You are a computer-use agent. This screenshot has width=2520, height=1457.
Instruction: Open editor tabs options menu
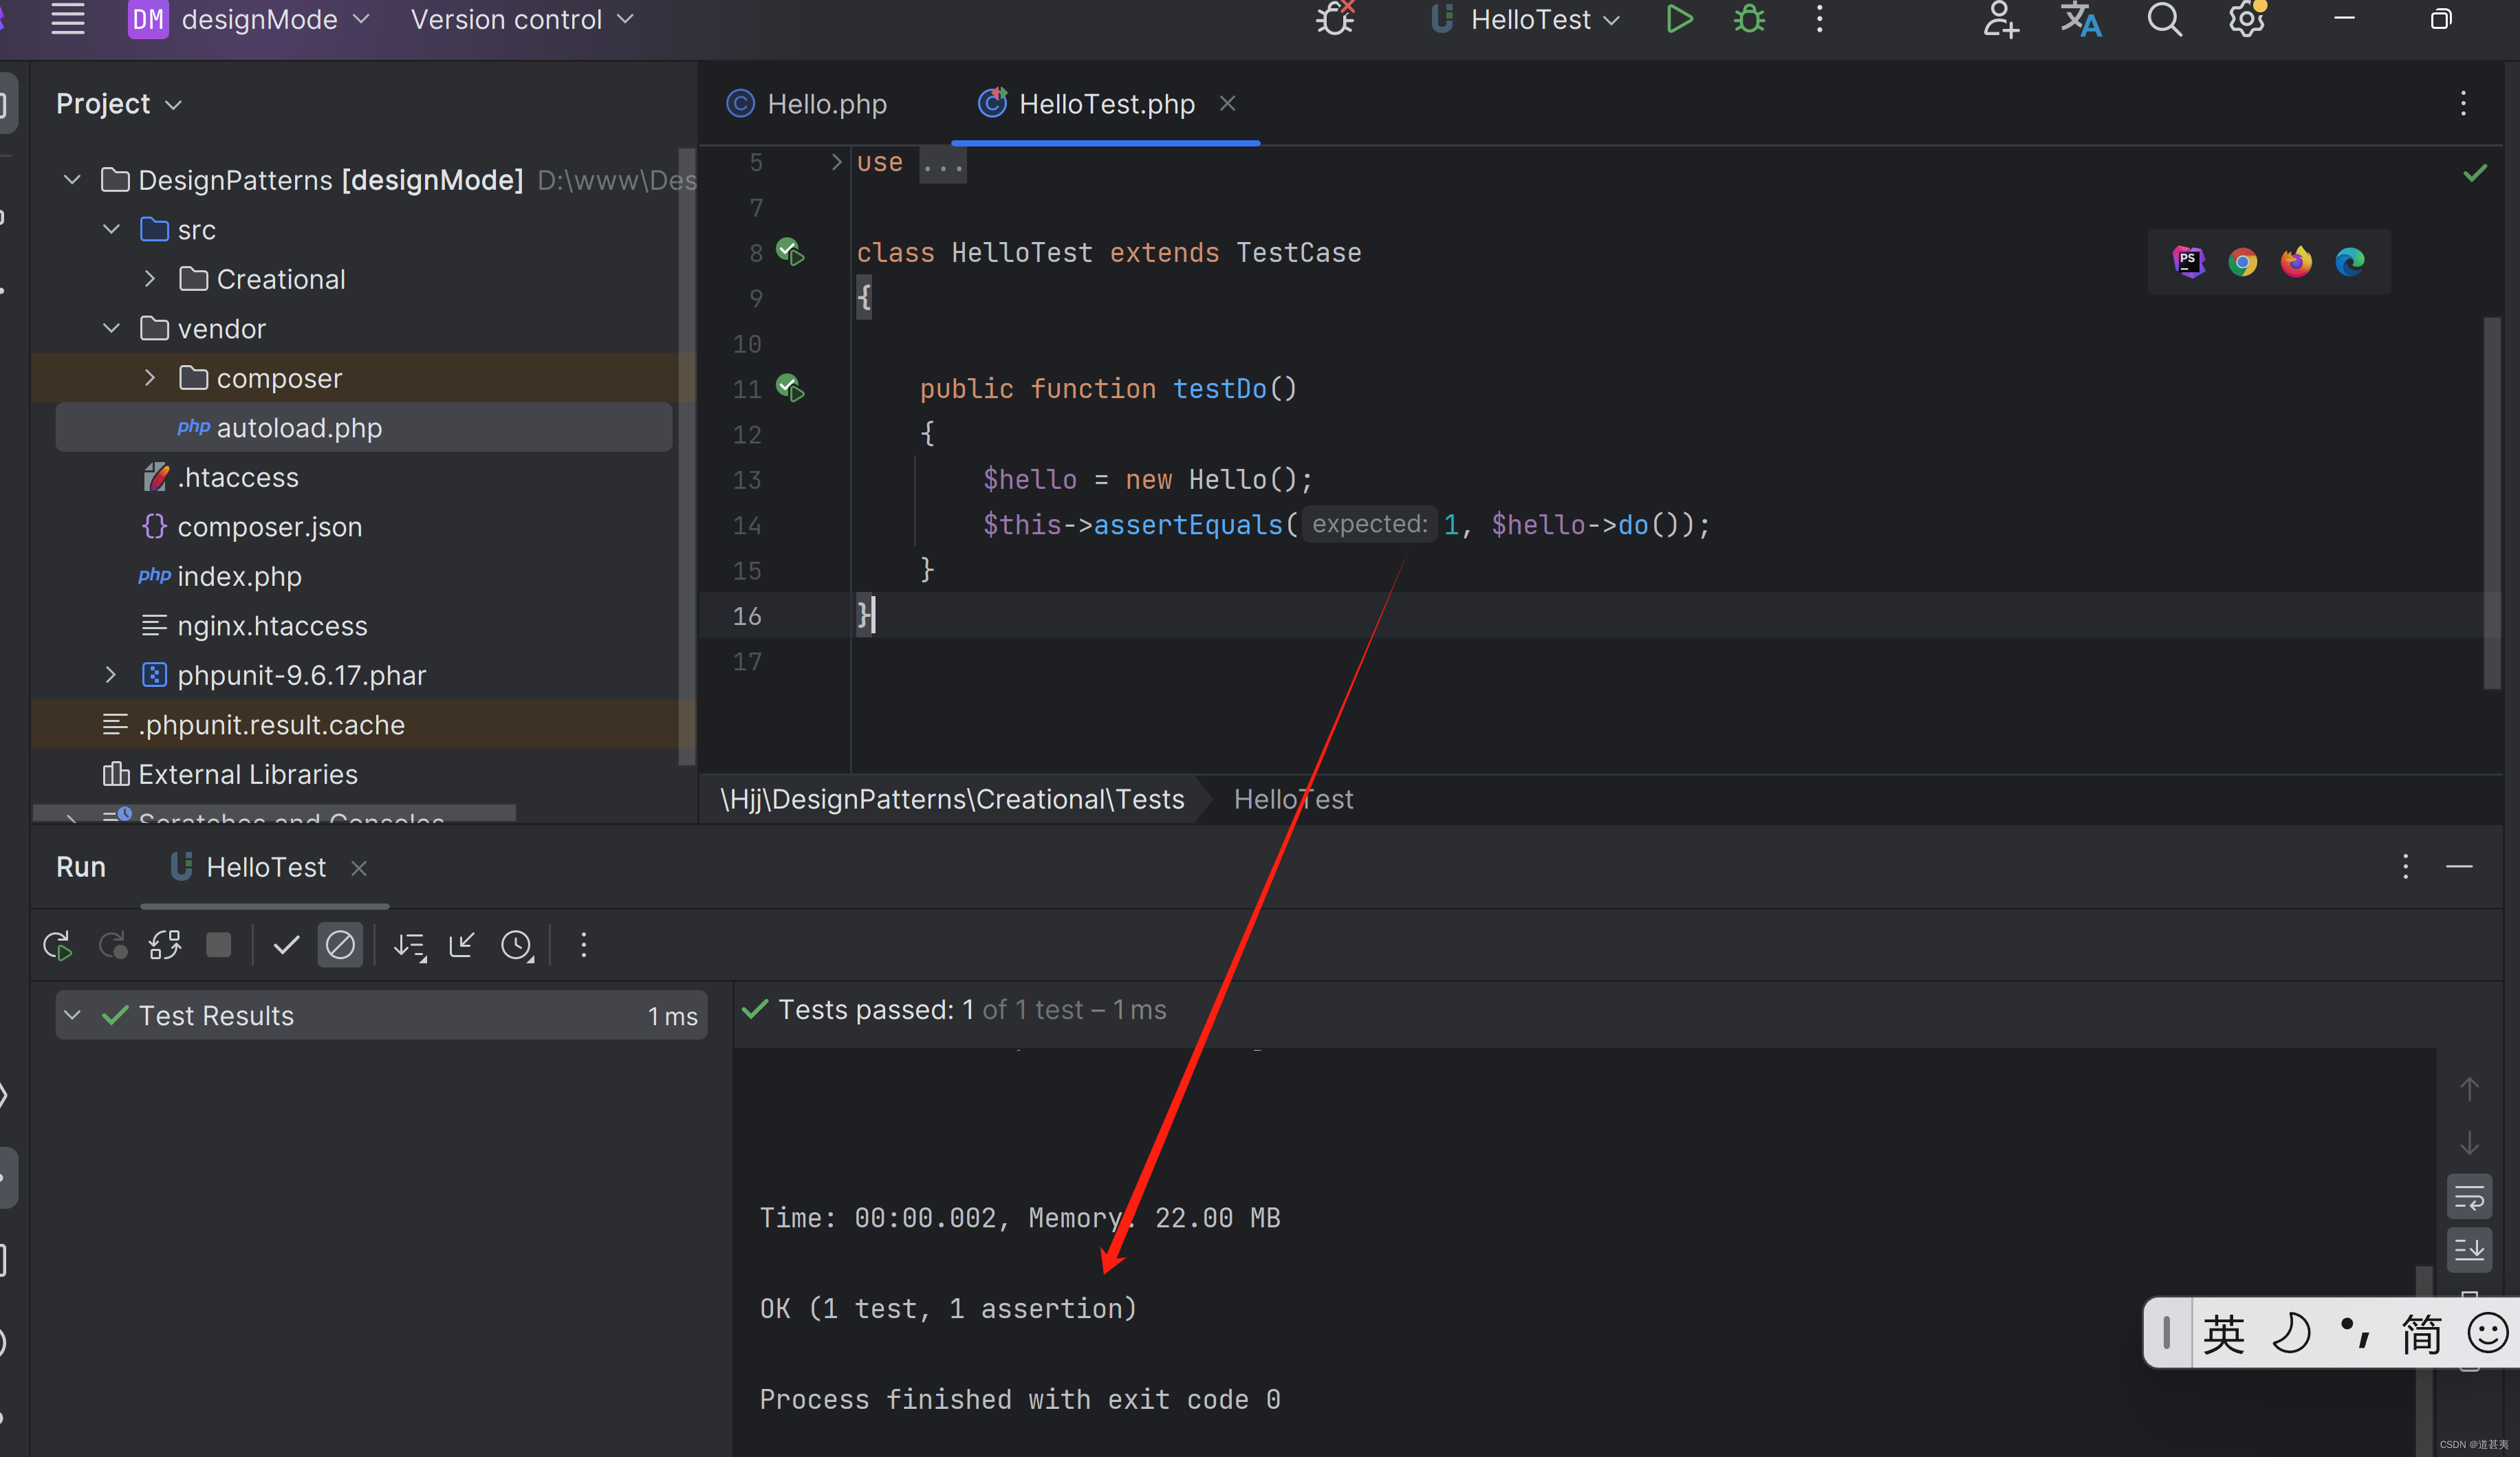2463,103
